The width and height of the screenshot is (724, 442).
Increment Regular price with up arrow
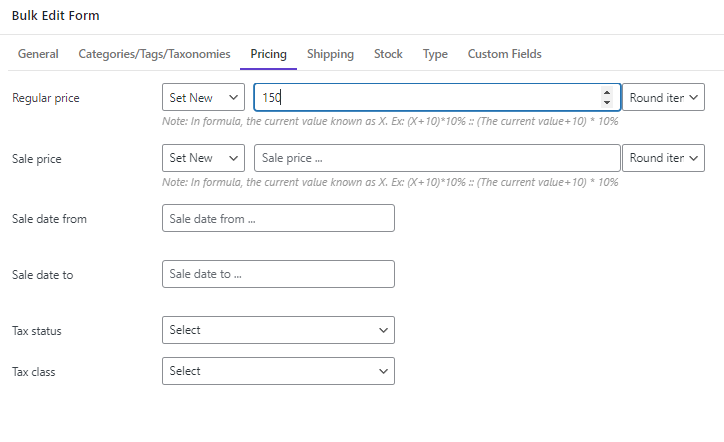tap(607, 92)
